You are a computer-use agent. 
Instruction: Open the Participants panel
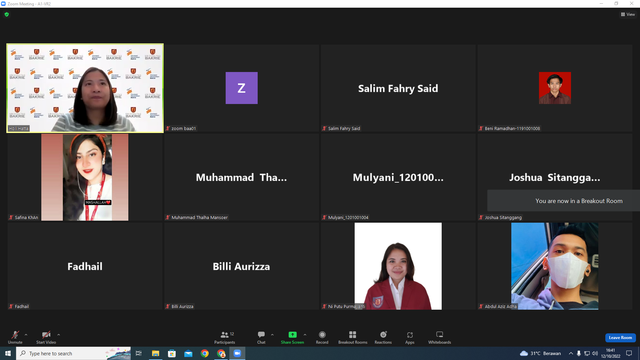point(224,337)
